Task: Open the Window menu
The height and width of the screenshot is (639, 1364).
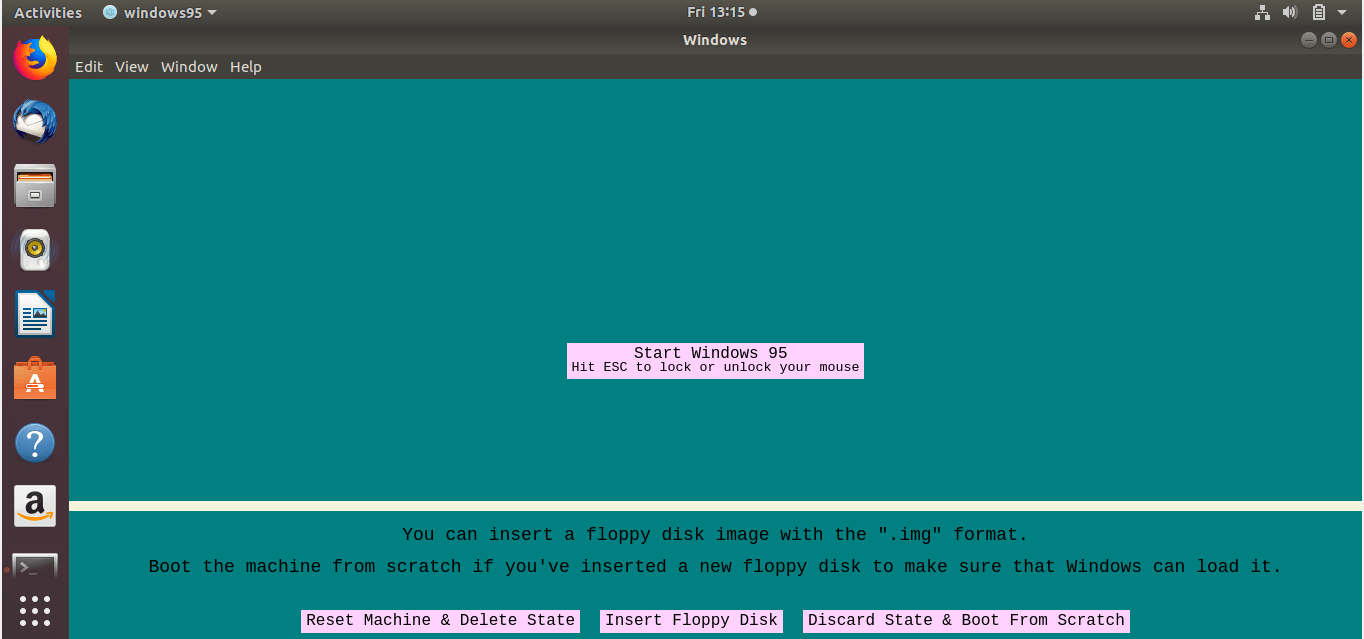Action: tap(189, 67)
